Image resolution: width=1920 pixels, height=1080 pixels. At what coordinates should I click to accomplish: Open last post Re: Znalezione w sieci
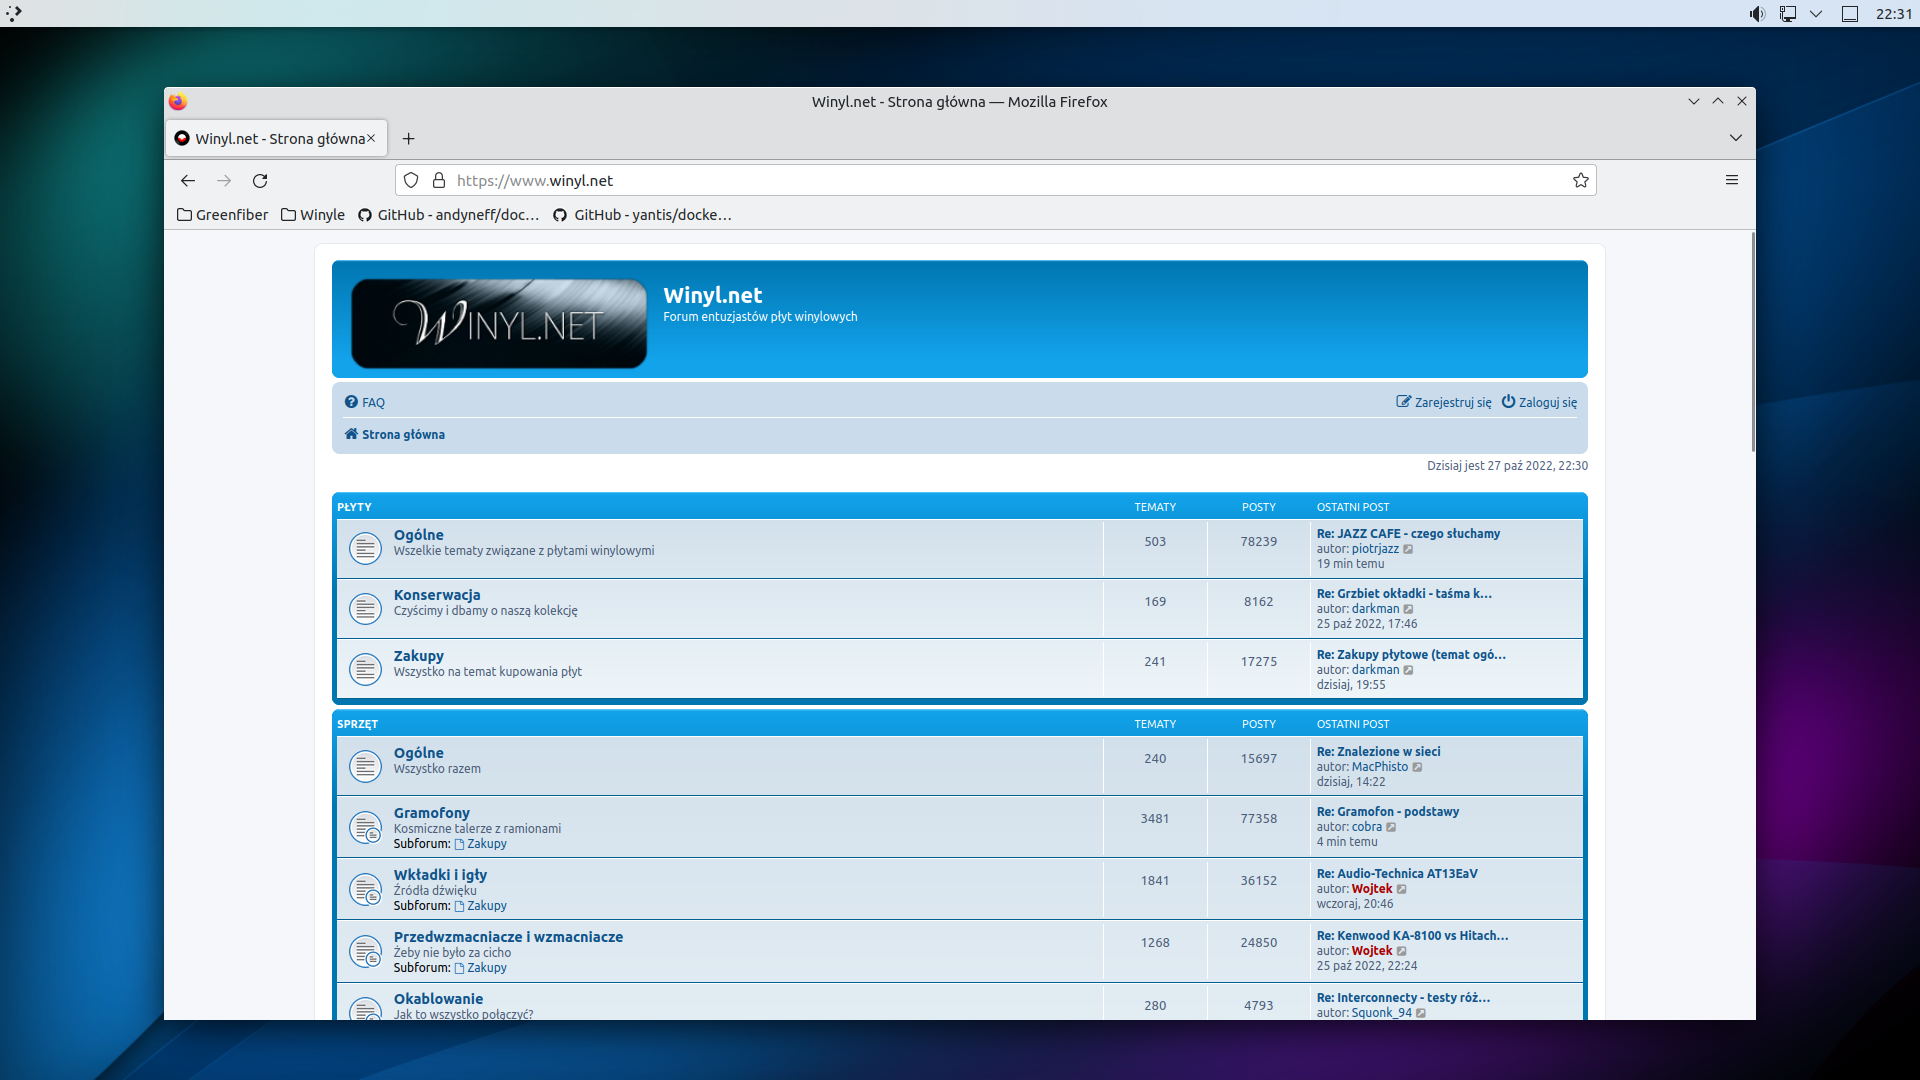[1379, 752]
